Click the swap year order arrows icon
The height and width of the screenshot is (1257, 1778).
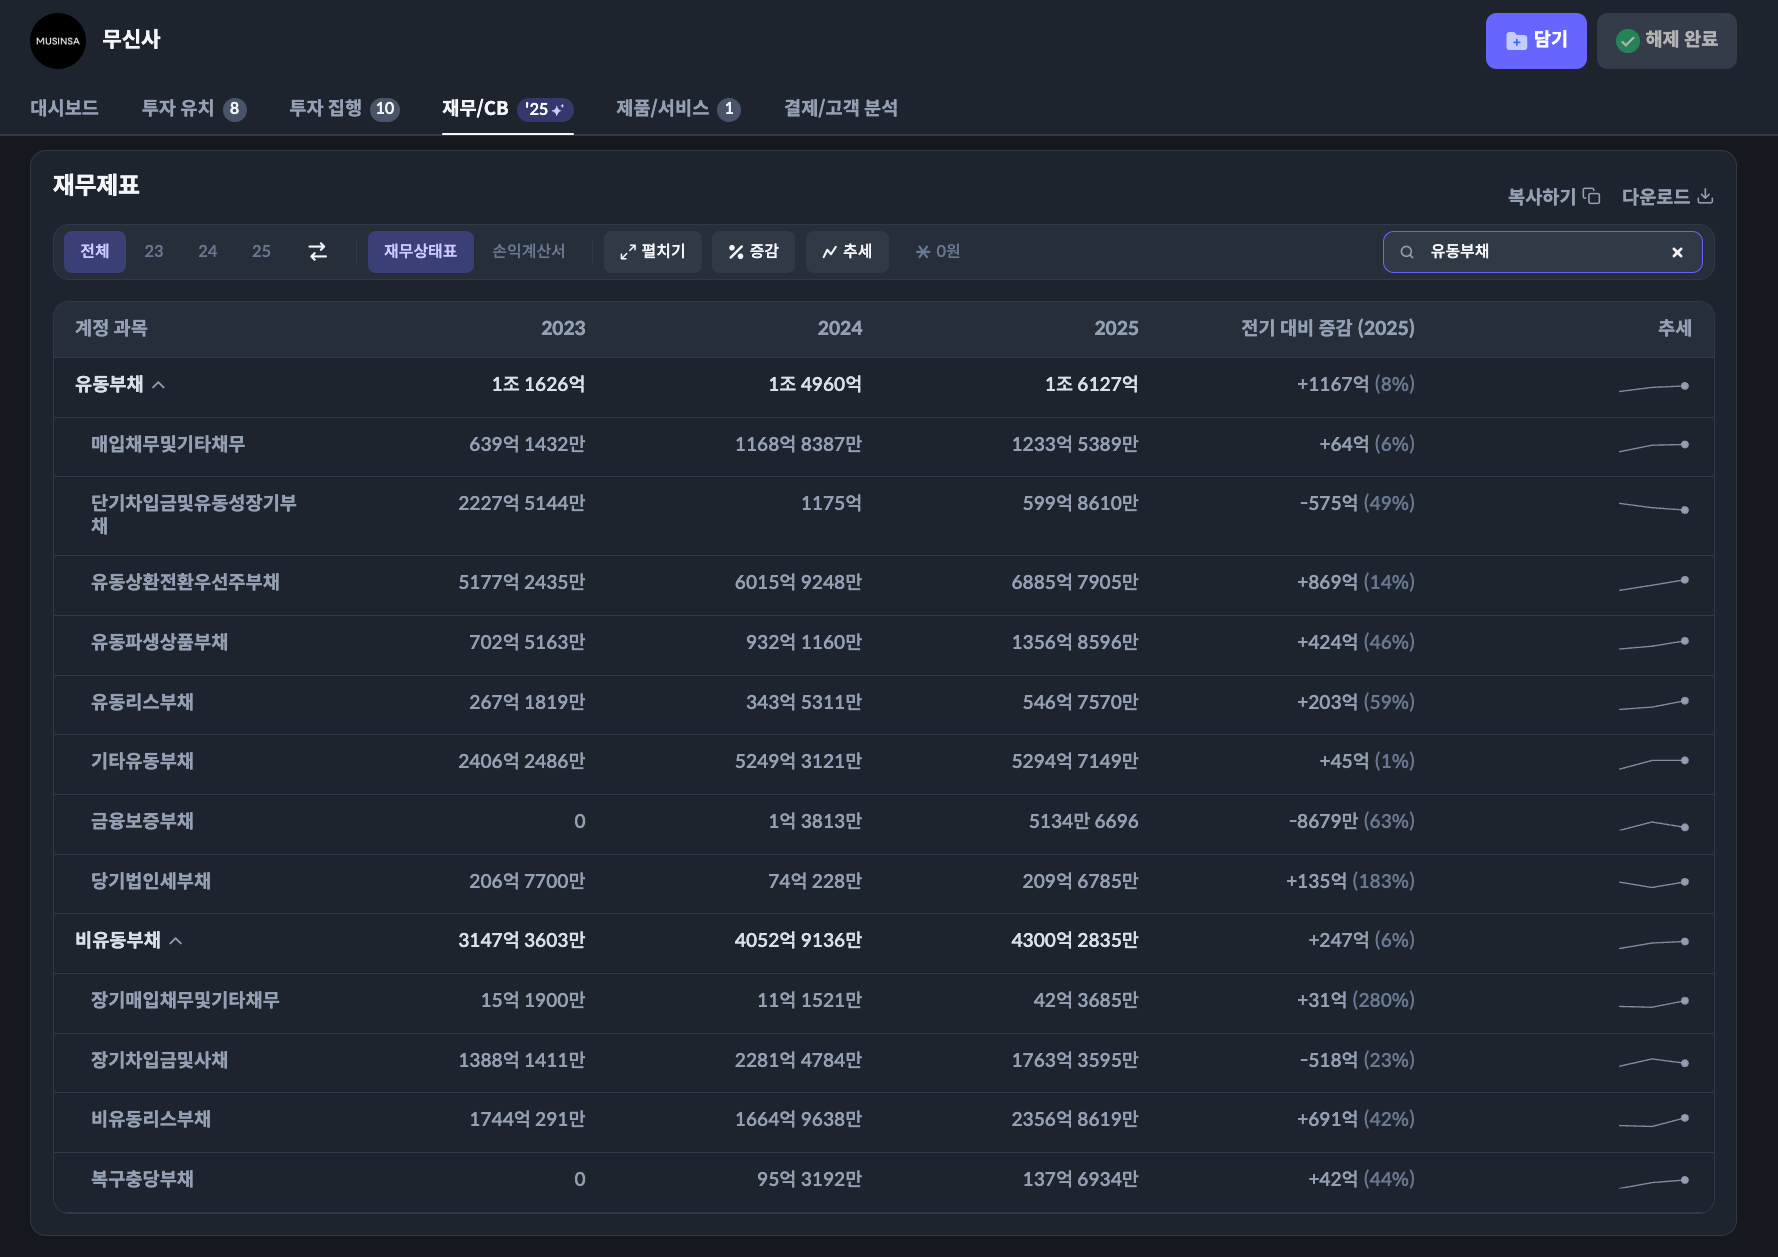317,252
